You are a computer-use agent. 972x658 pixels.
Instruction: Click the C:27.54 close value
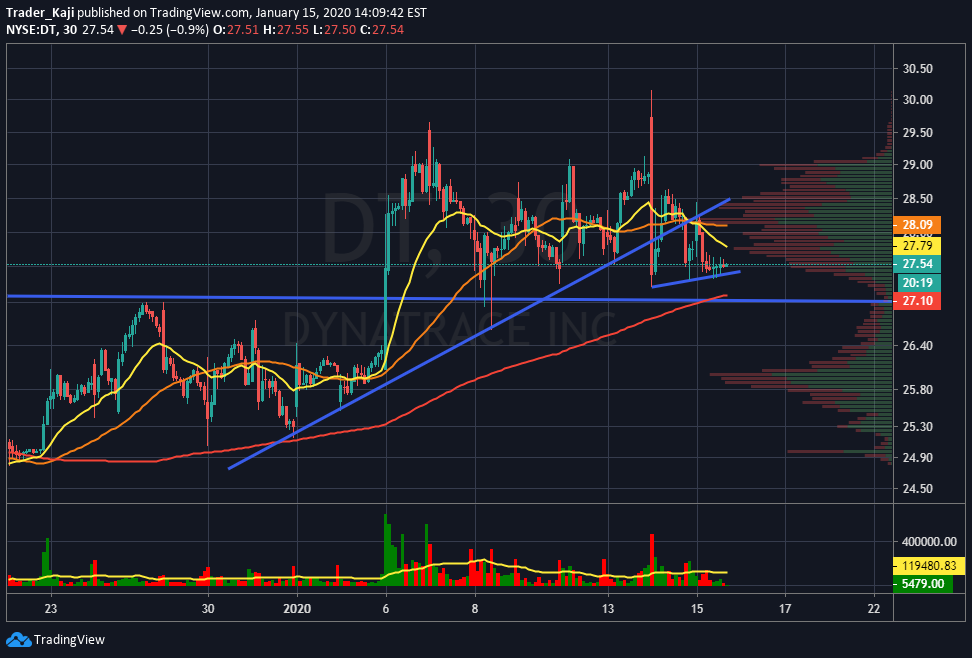click(x=382, y=29)
